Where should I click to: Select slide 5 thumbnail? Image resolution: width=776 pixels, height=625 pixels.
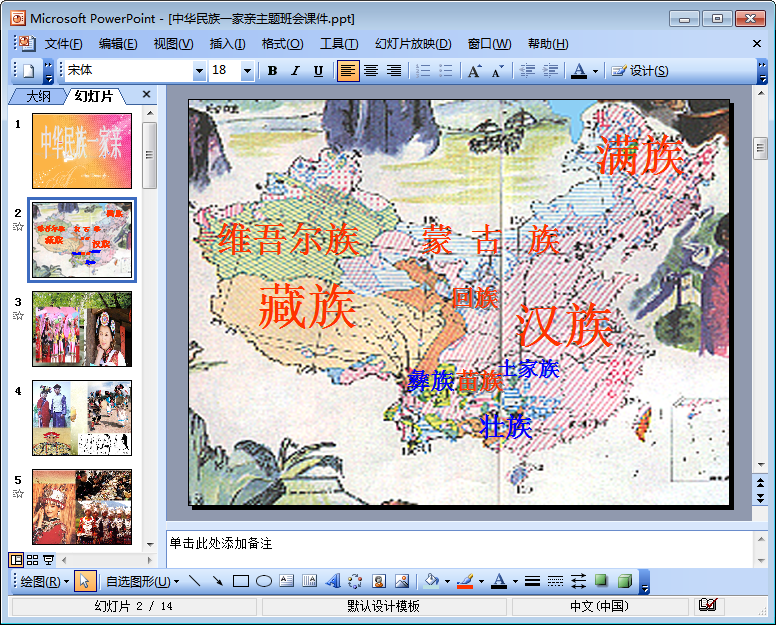[82, 507]
